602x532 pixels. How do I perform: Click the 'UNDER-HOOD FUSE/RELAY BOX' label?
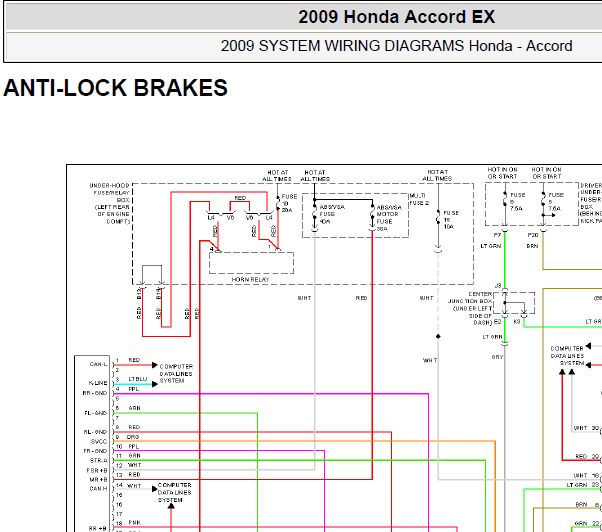[111, 193]
